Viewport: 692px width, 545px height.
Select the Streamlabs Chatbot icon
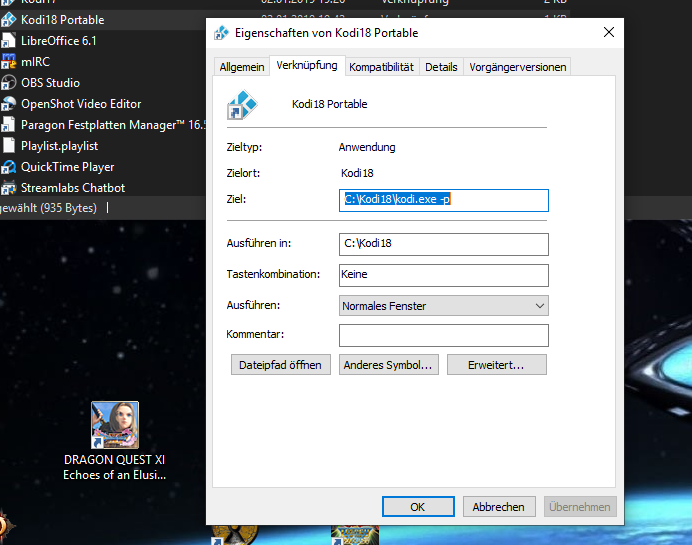8,188
